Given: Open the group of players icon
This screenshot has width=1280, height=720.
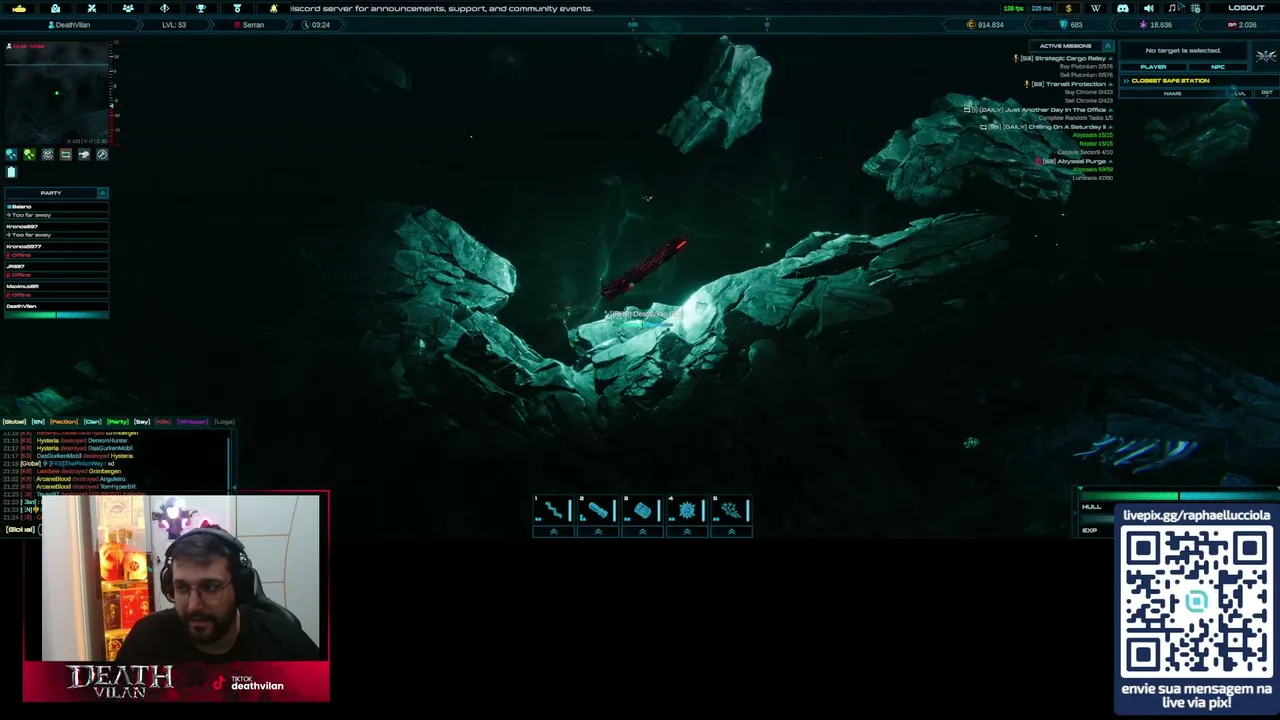Looking at the screenshot, I should tap(128, 8).
